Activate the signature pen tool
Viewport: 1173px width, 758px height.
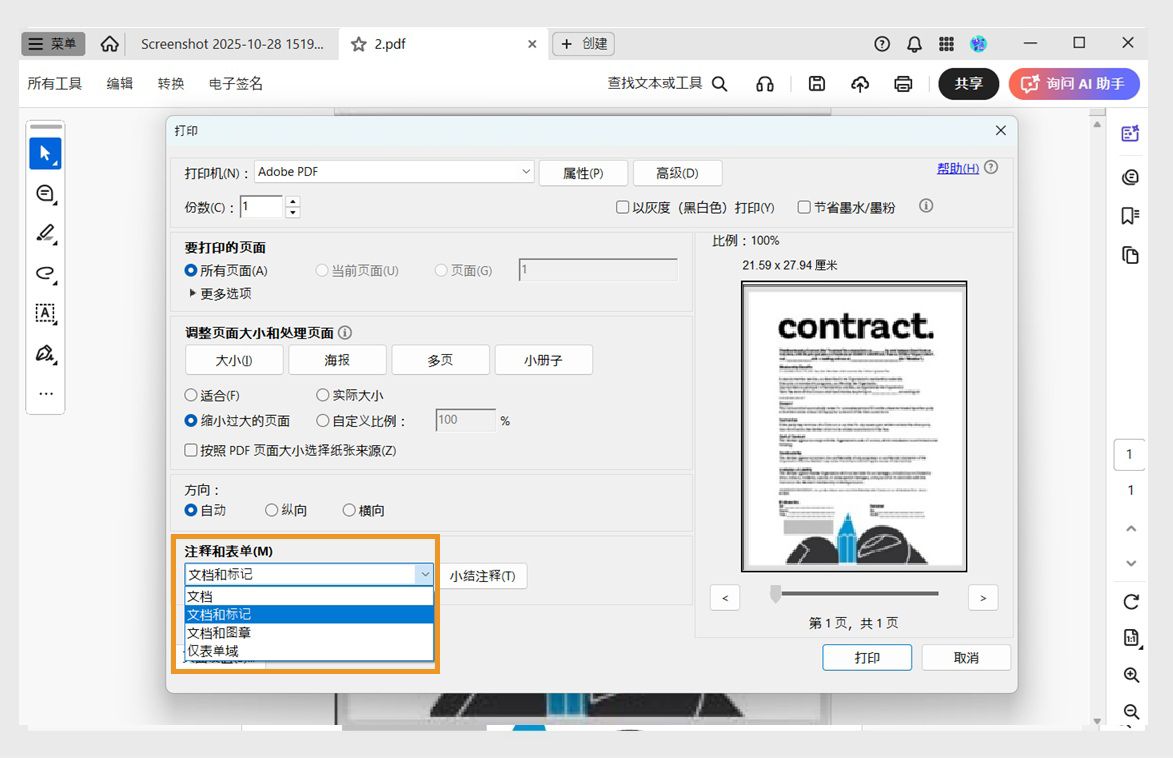point(44,353)
